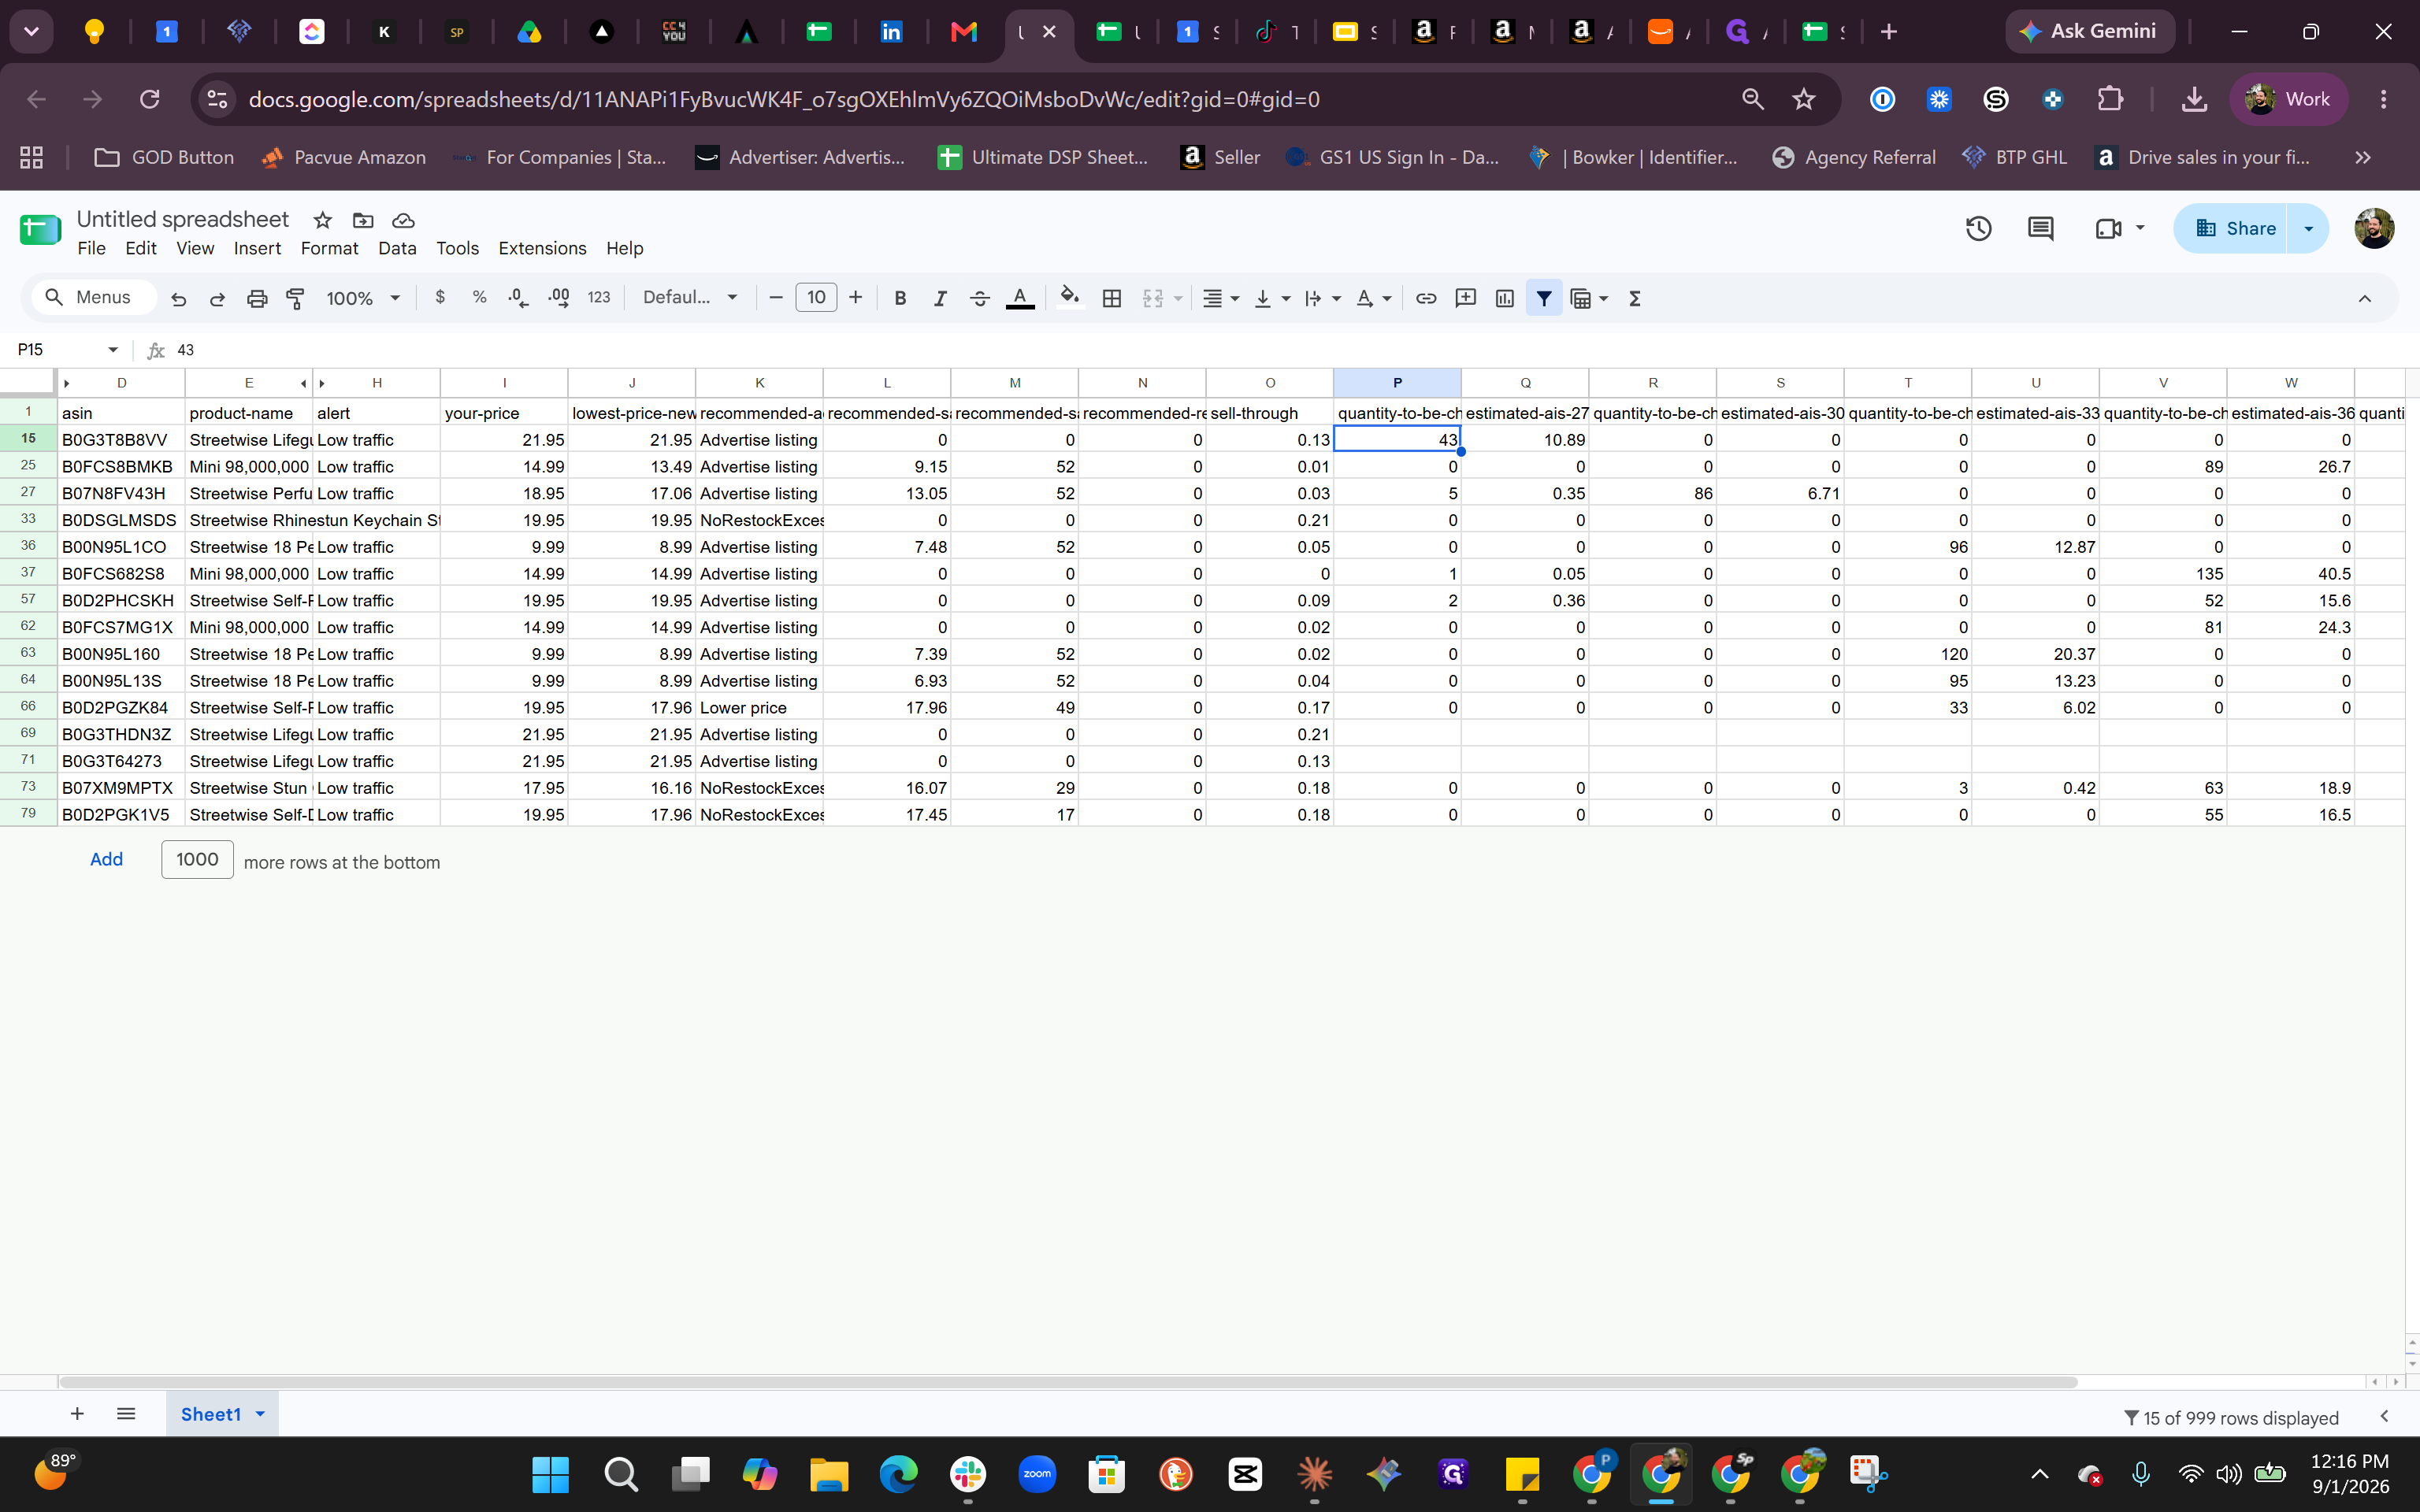This screenshot has height=1512, width=2420.
Task: Open the zoom 100% dropdown
Action: [363, 298]
